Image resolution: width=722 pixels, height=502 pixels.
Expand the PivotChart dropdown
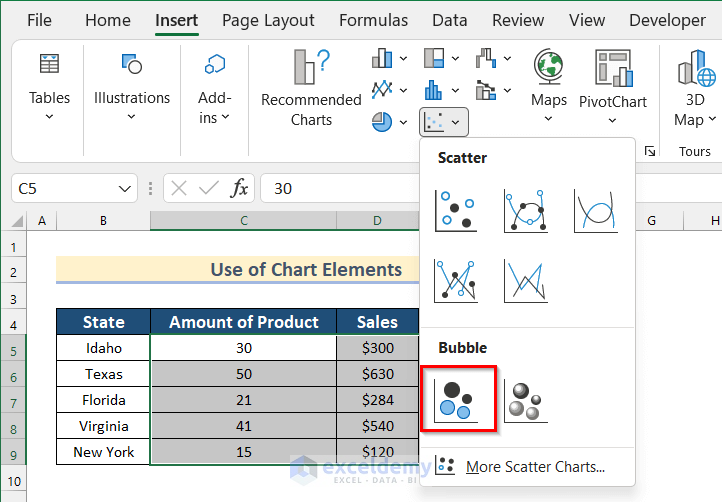[612, 120]
